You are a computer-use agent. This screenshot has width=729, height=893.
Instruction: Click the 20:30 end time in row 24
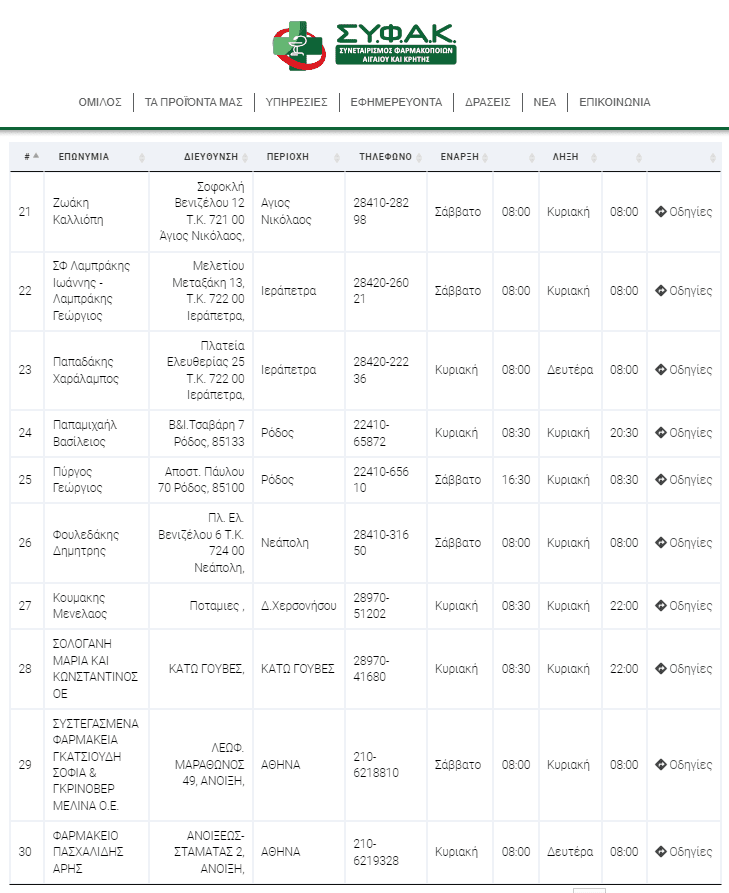(624, 433)
